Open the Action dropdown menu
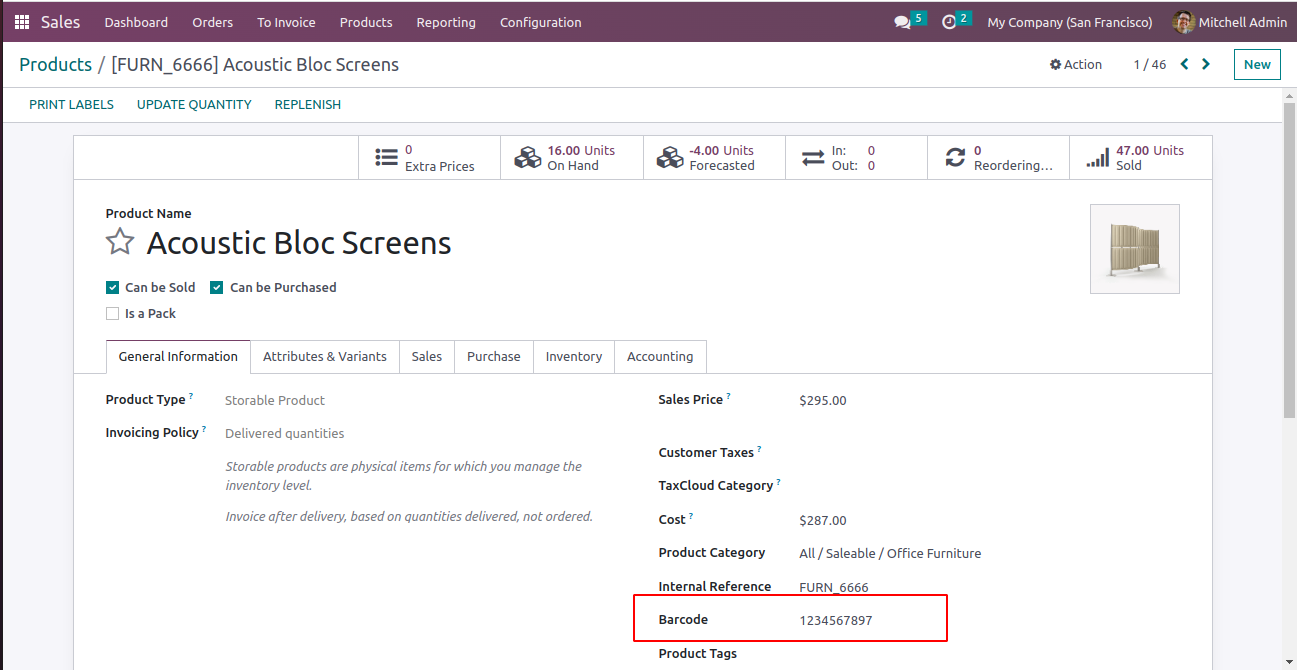This screenshot has width=1297, height=670. [1076, 64]
